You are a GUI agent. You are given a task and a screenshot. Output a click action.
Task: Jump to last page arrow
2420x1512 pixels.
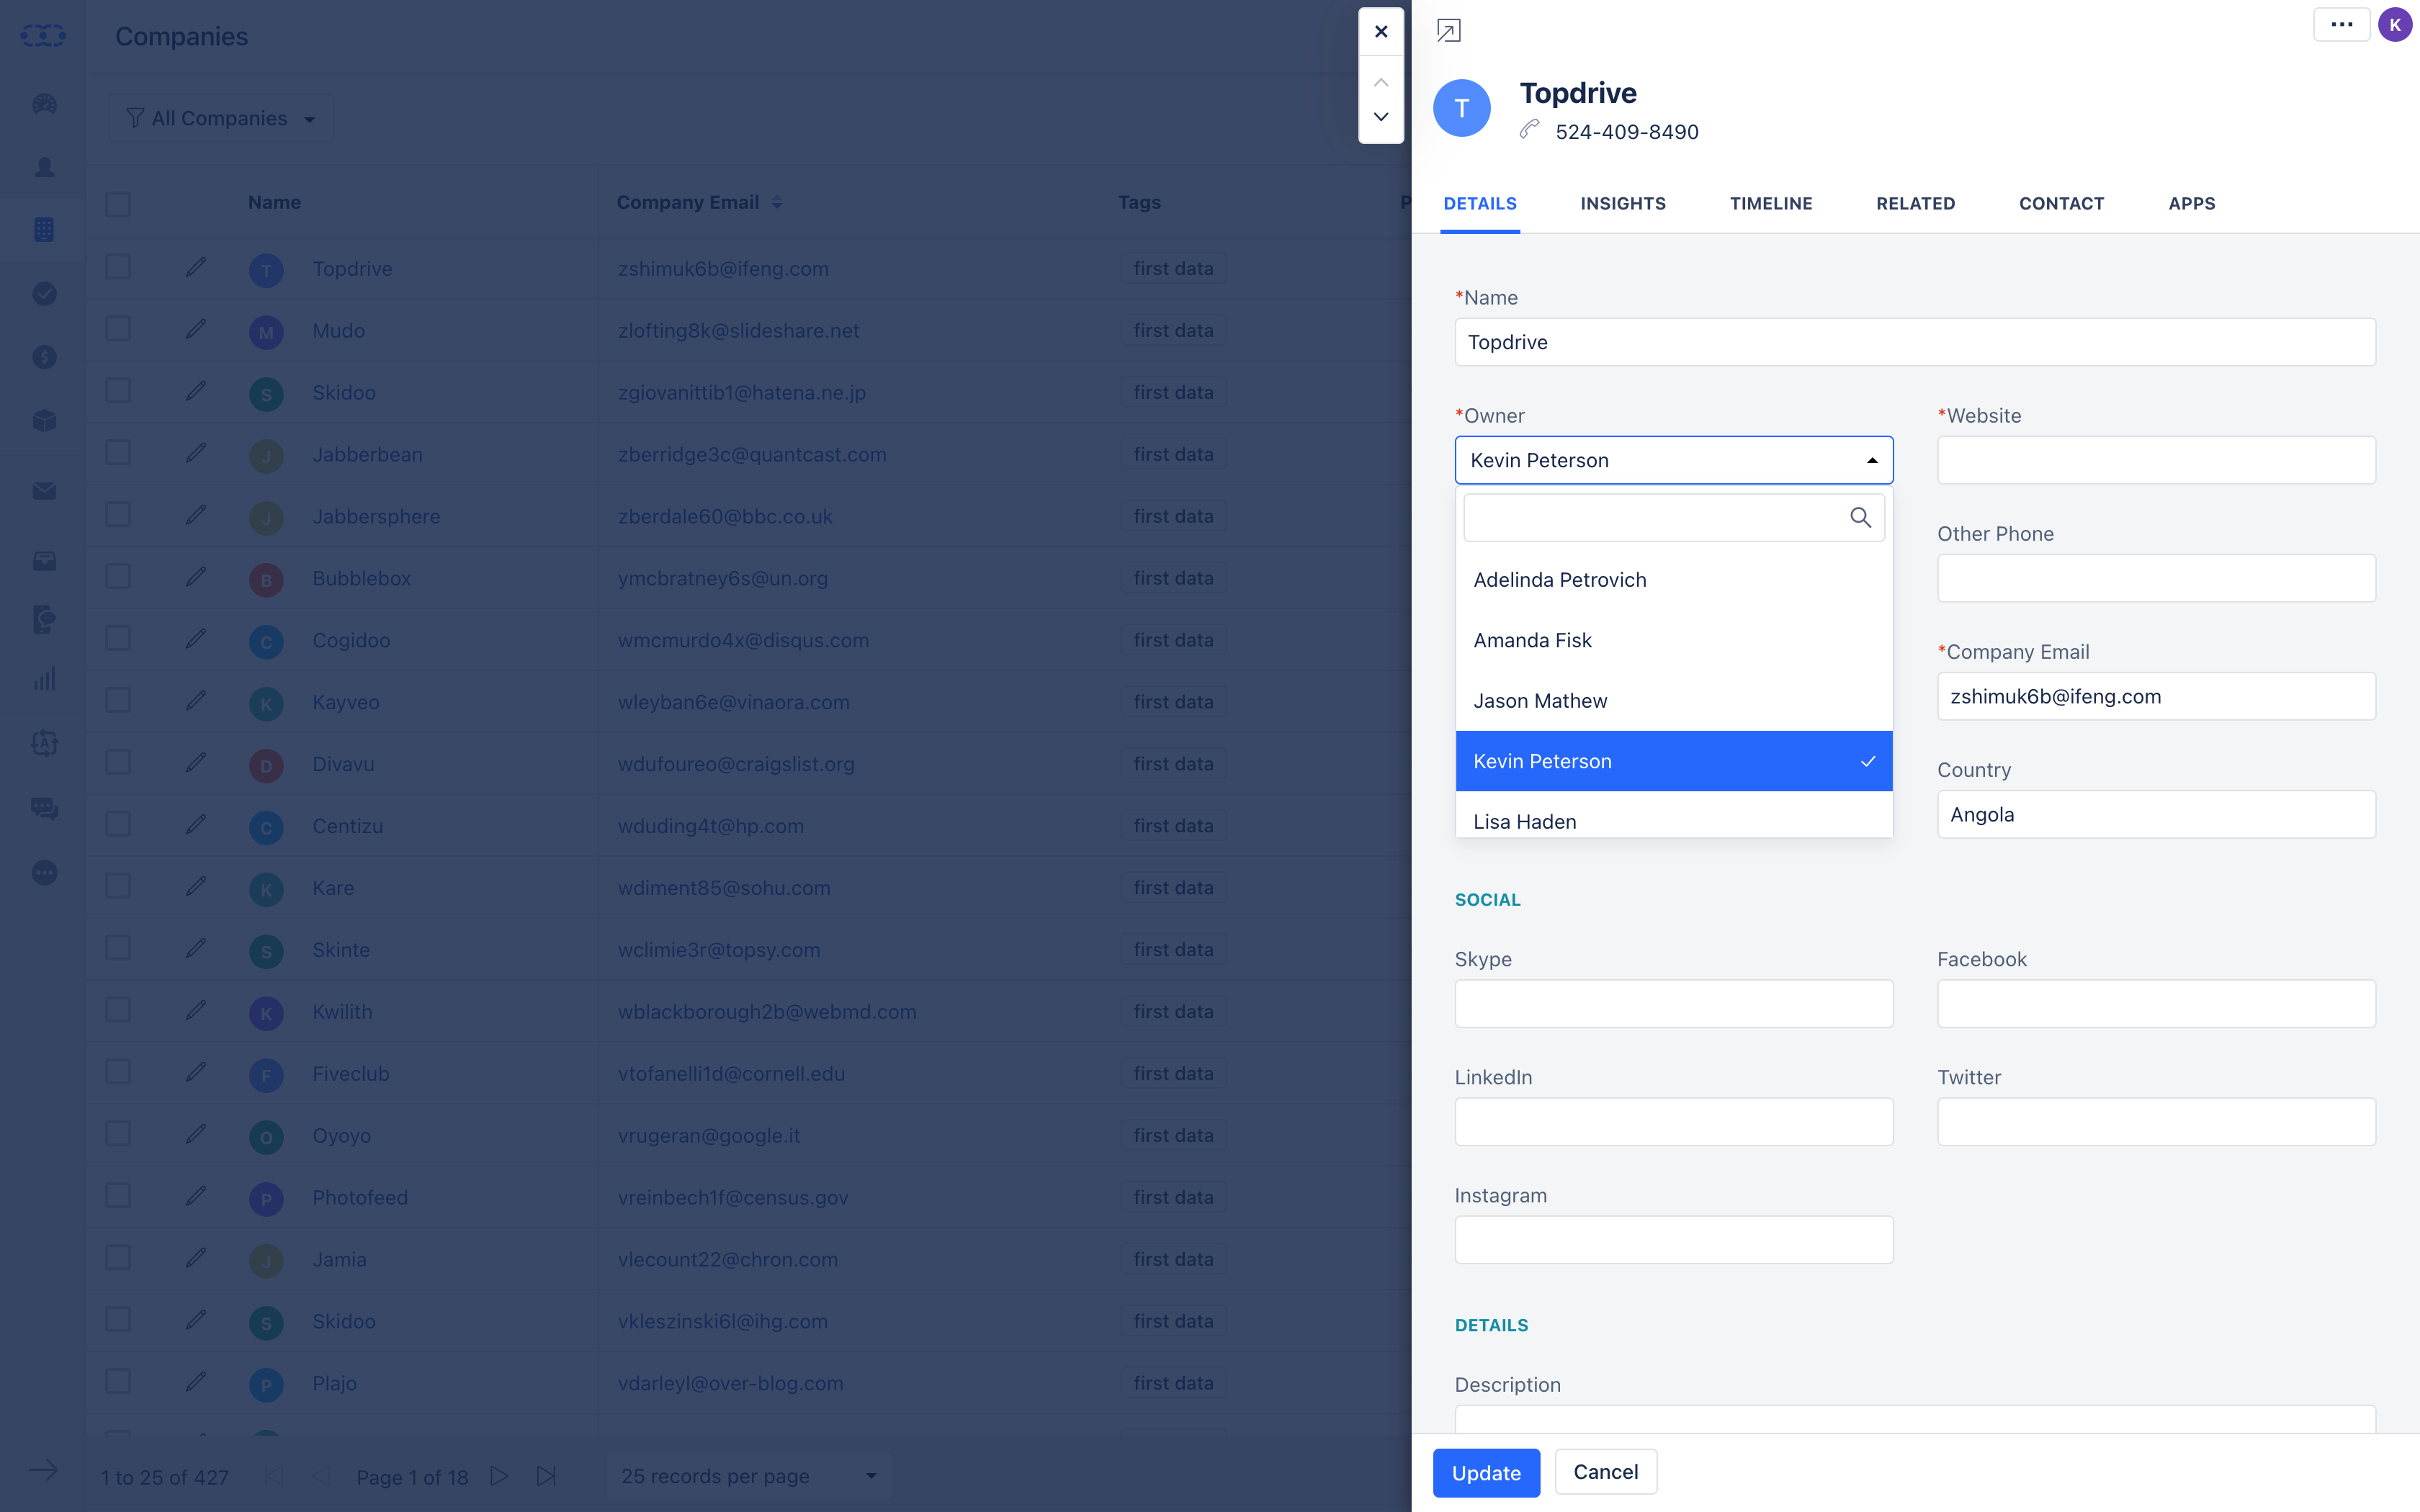[546, 1476]
